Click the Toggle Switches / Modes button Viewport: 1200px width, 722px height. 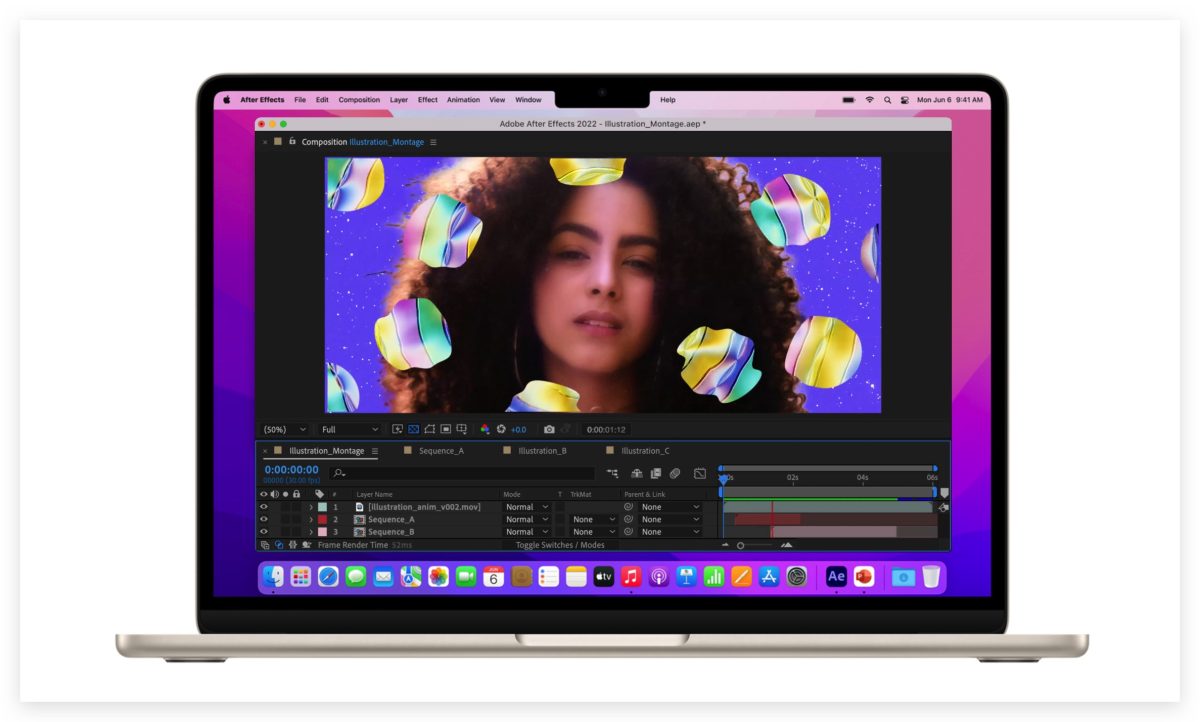560,544
